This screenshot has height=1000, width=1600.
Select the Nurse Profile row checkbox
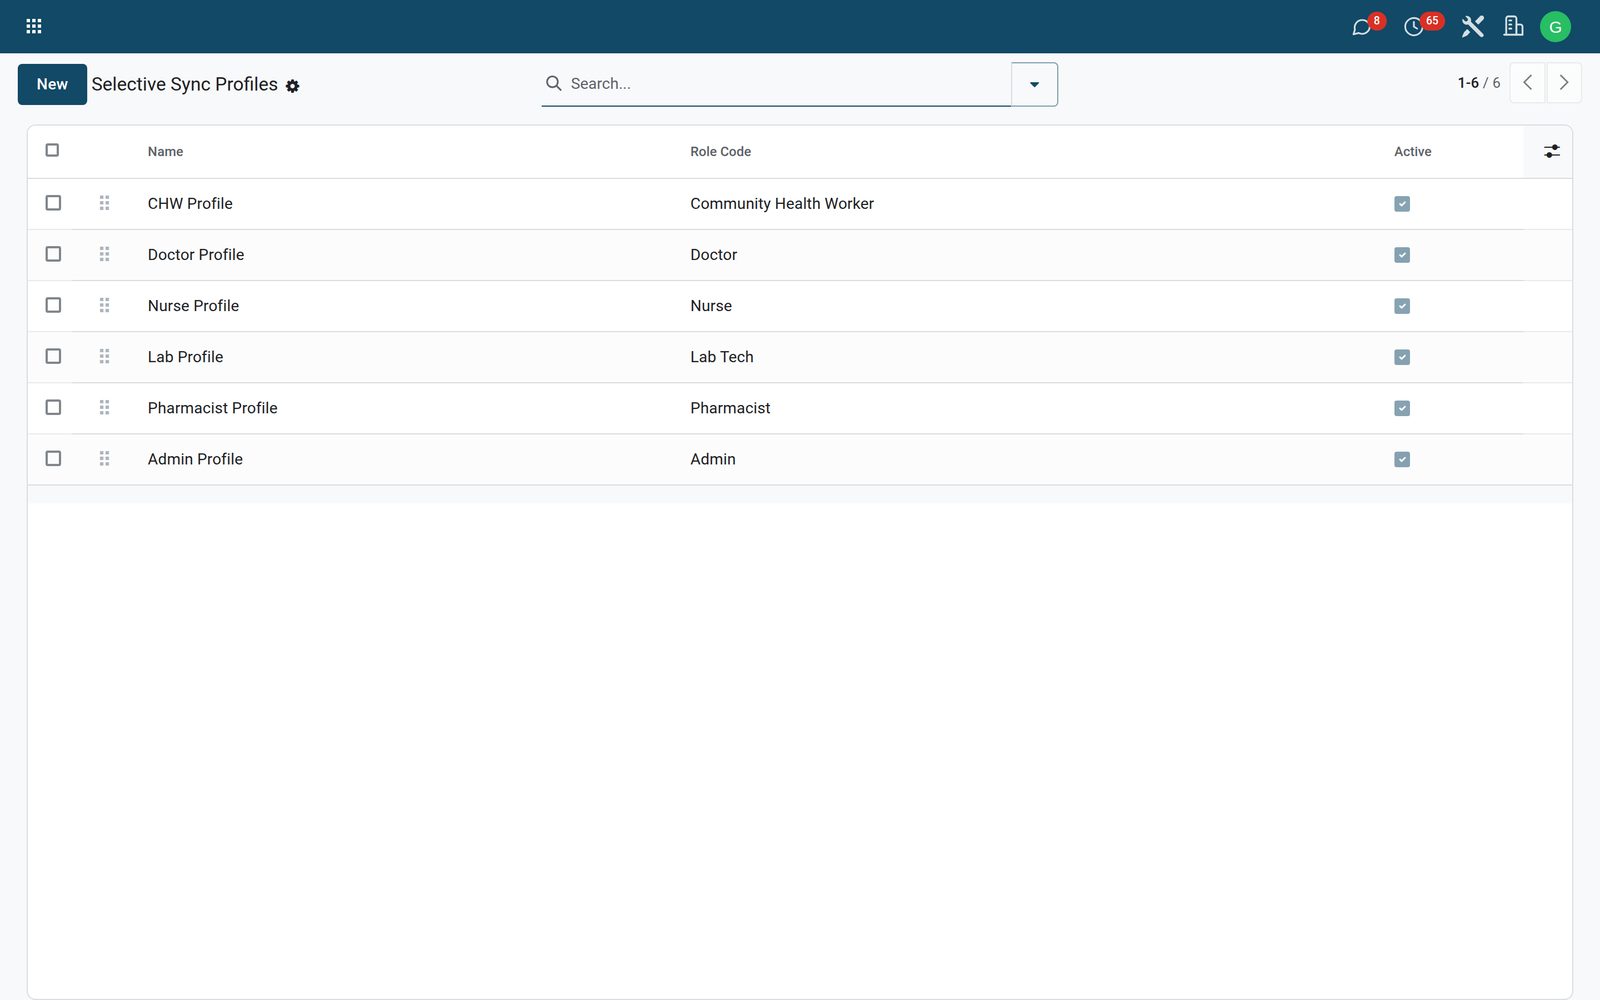point(53,305)
